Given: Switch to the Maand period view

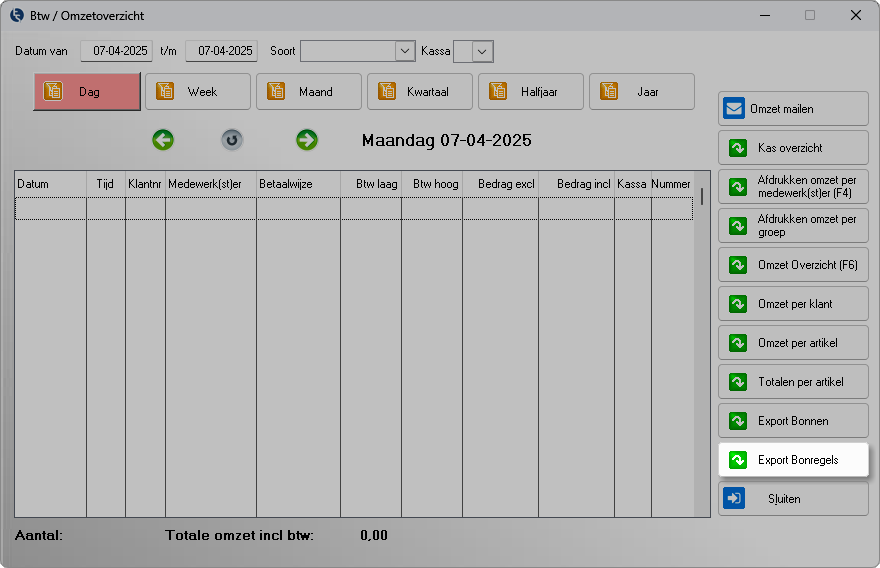Looking at the screenshot, I should click(309, 91).
